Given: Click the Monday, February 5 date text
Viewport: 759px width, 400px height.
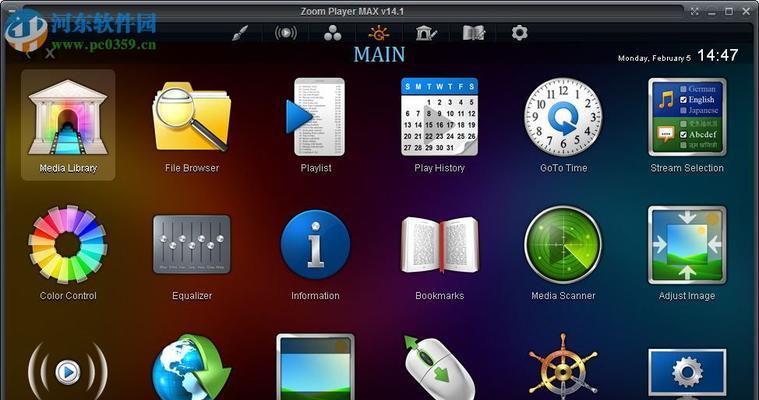Looking at the screenshot, I should click(654, 58).
